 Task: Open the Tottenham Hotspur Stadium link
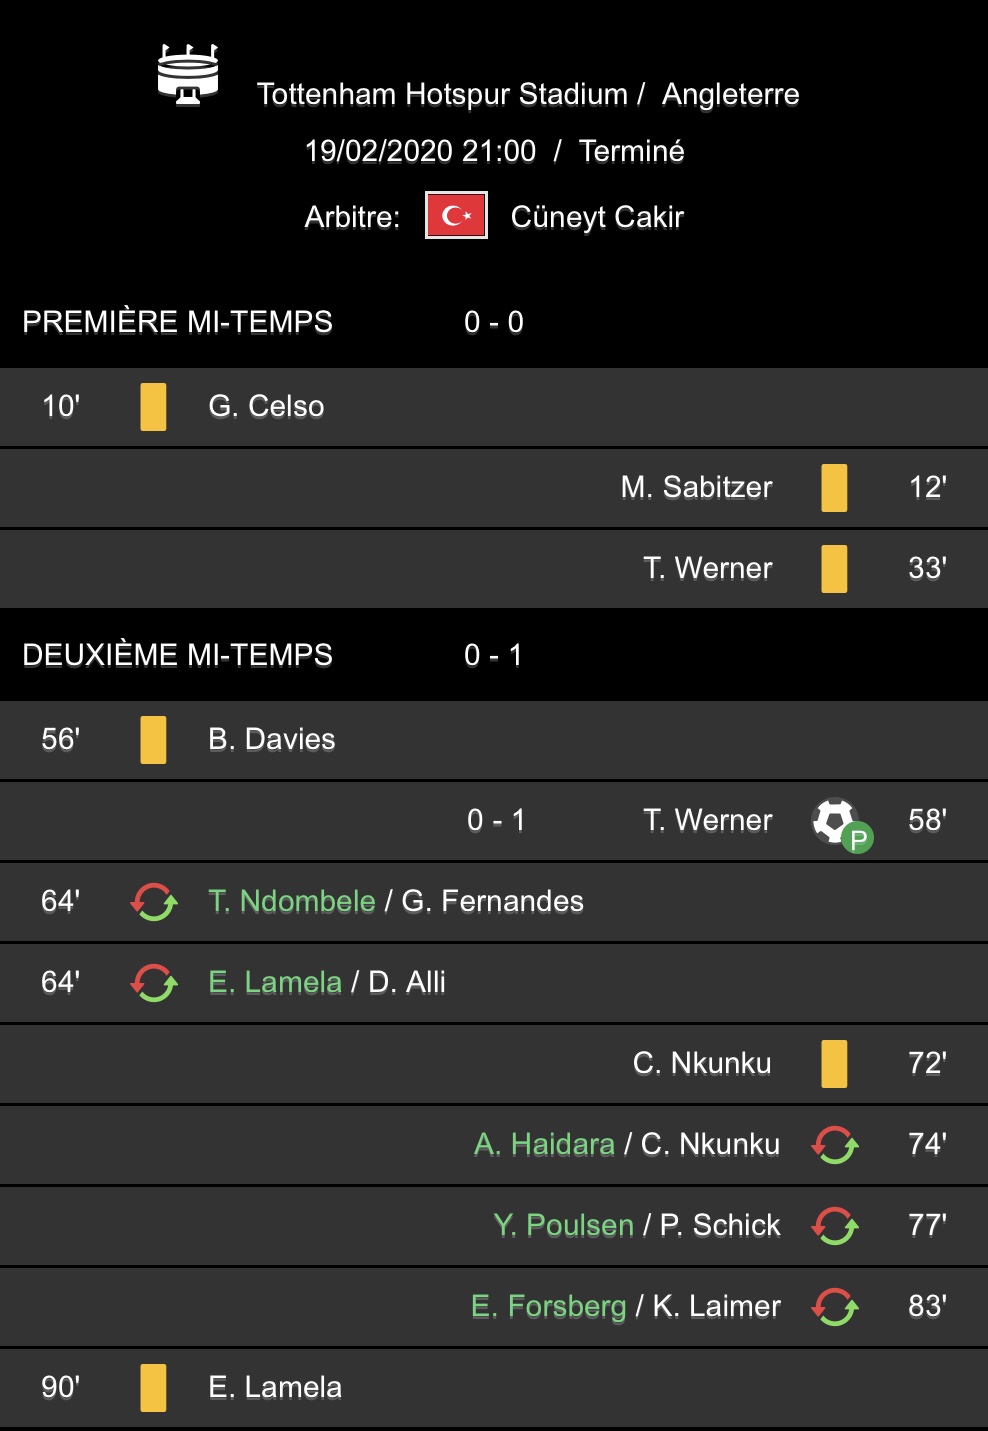(x=442, y=94)
